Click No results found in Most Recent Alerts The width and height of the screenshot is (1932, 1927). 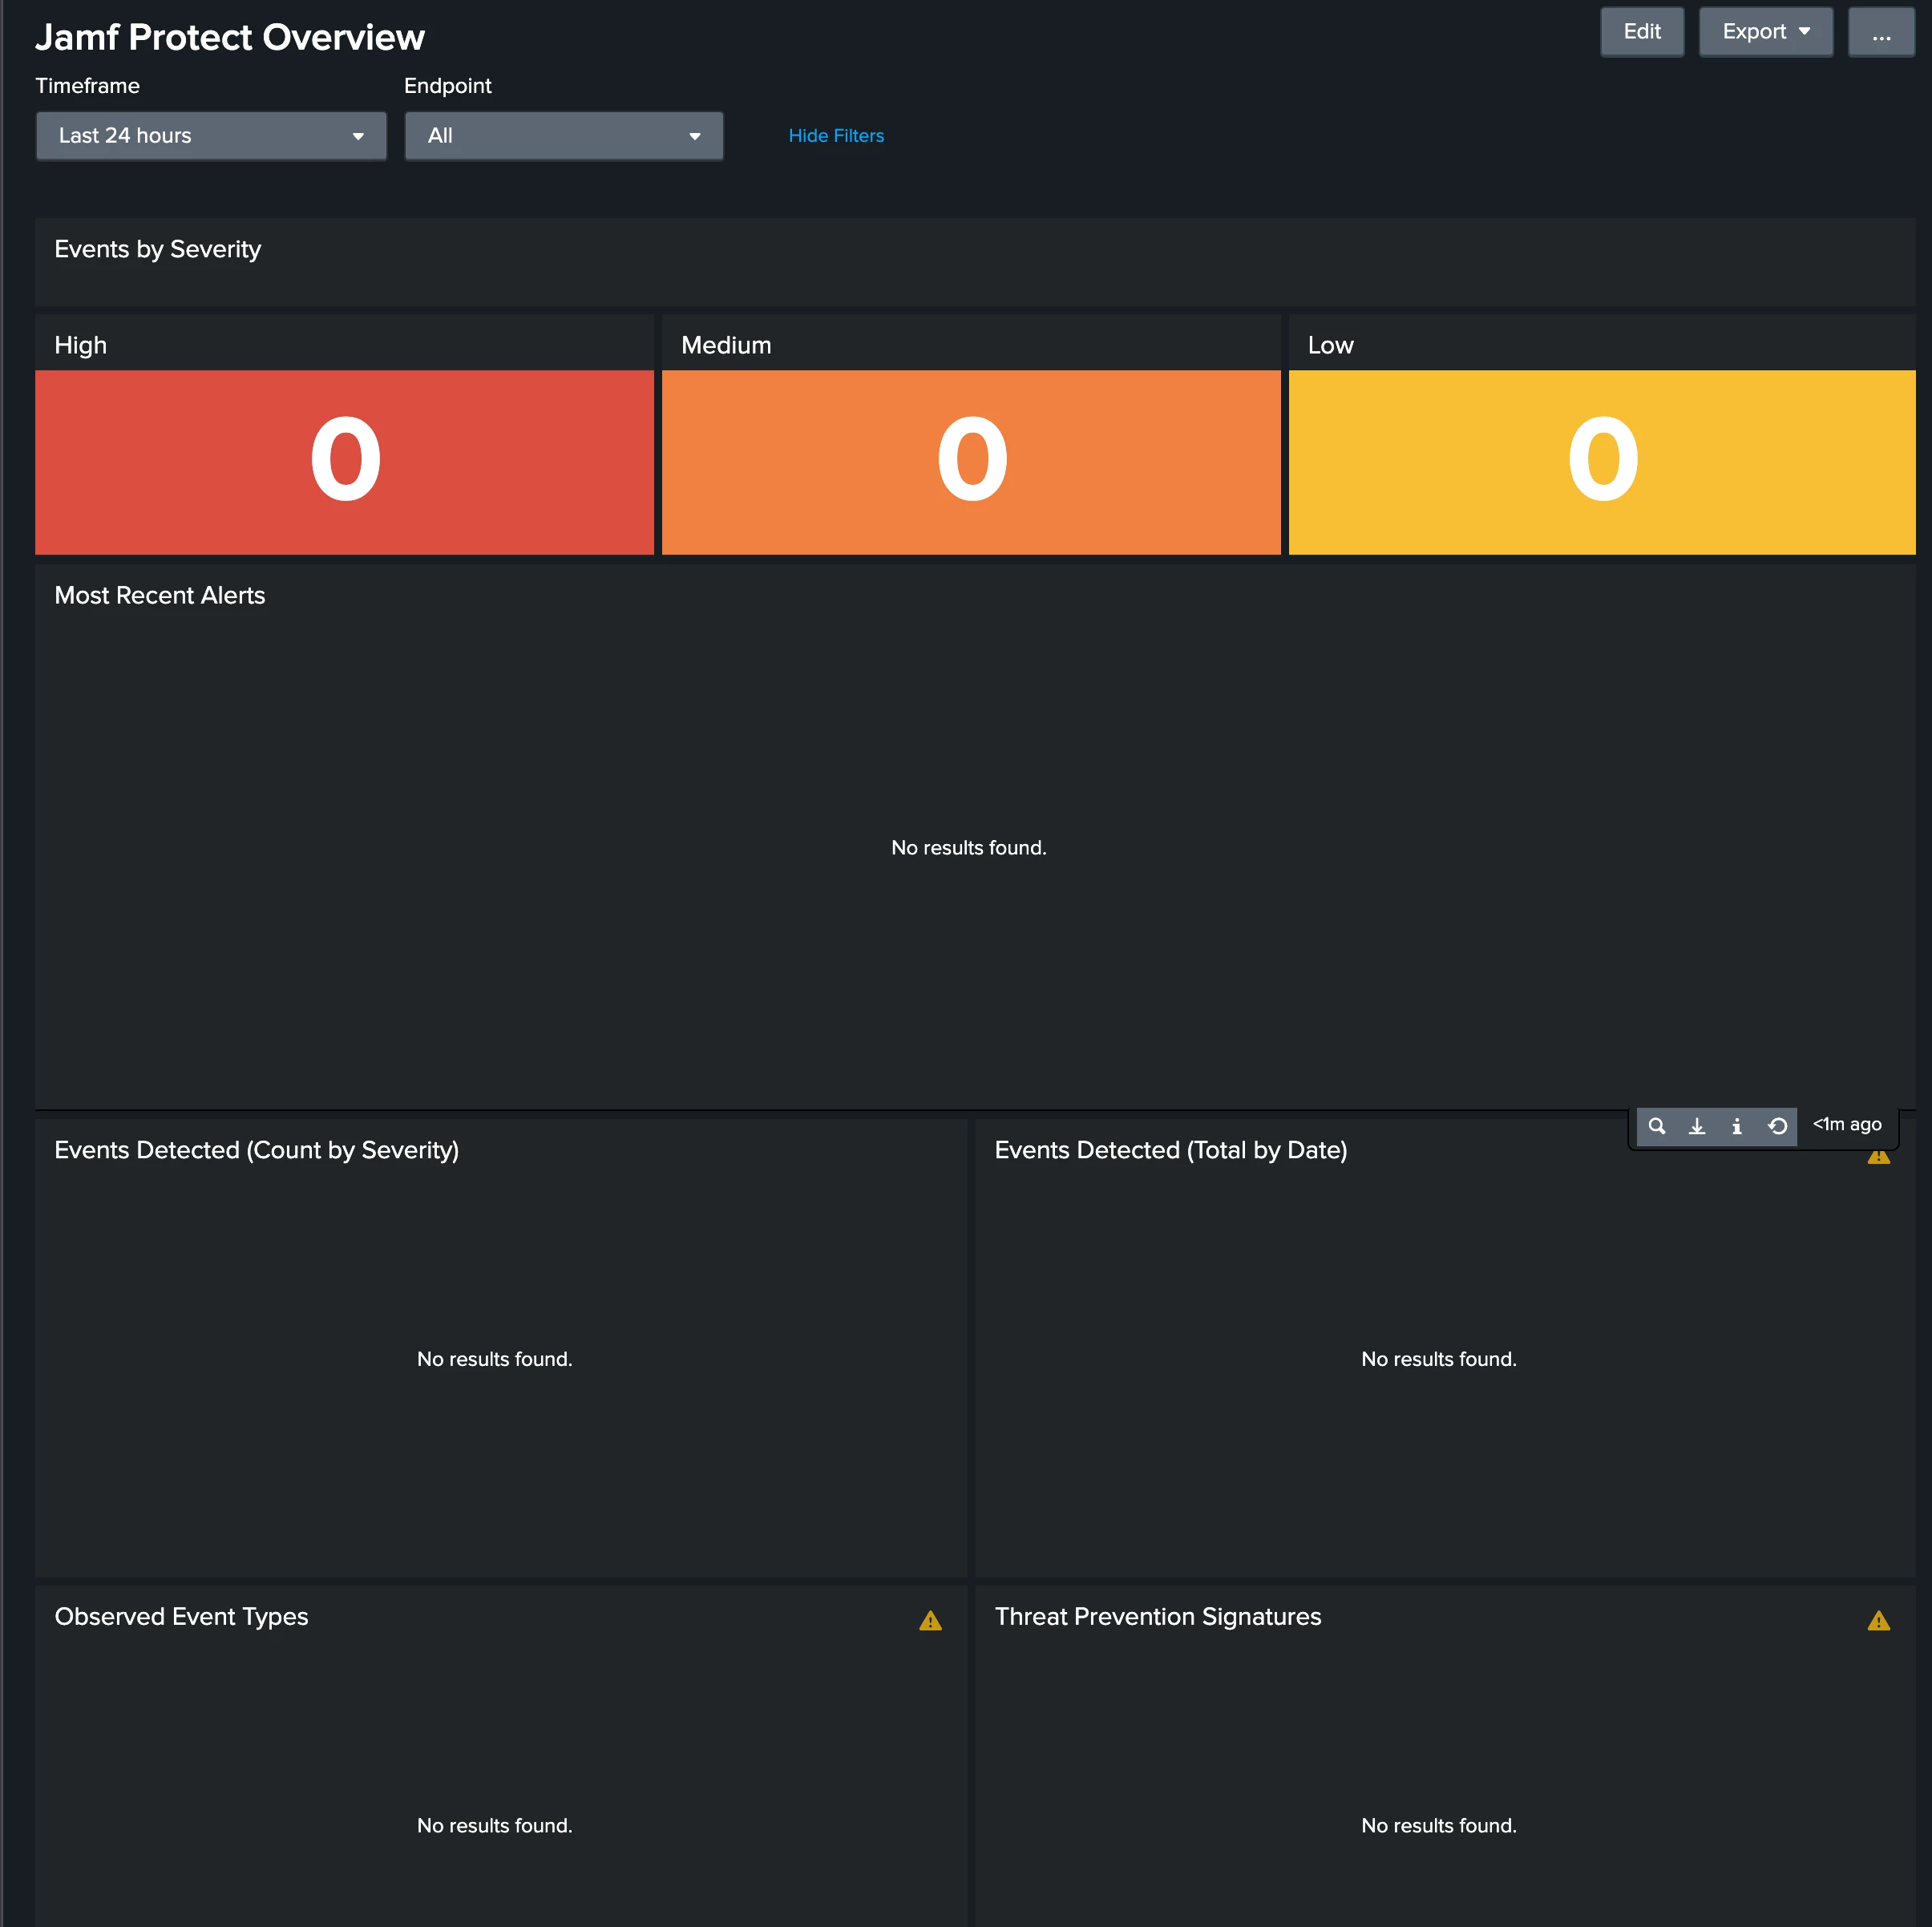(x=969, y=848)
